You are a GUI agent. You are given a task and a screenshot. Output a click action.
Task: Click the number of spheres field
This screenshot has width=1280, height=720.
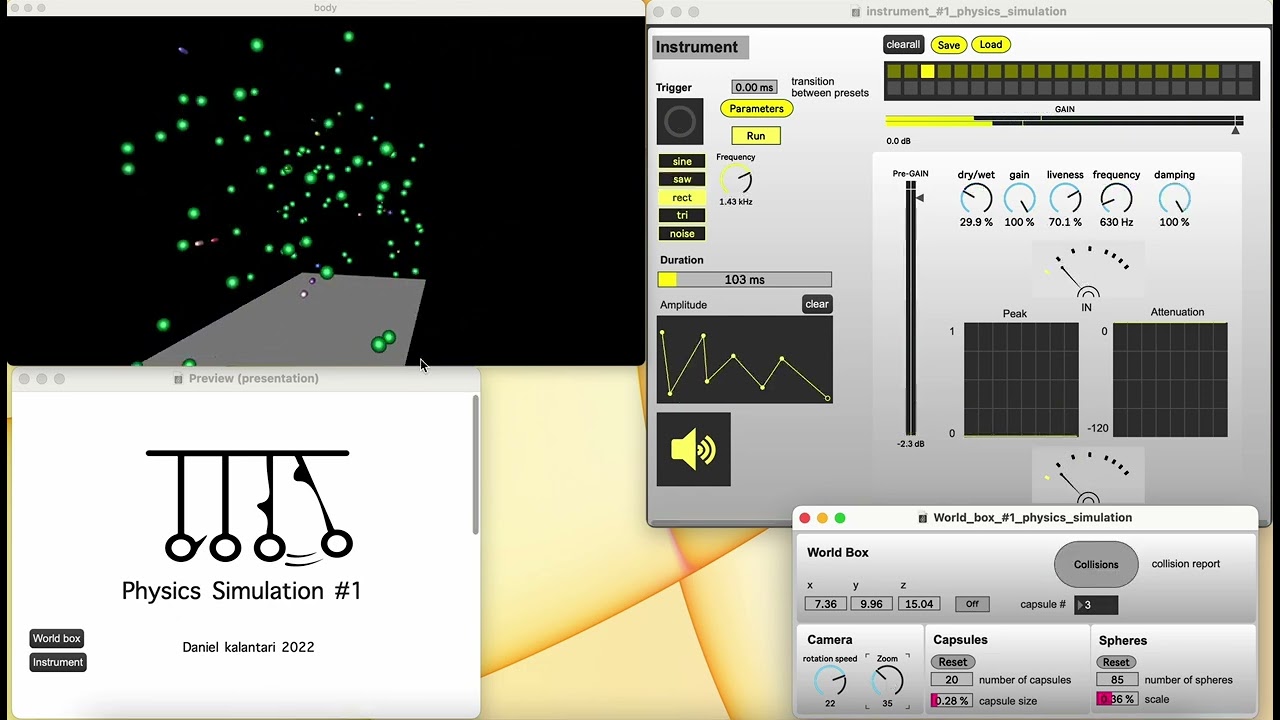[1117, 680]
